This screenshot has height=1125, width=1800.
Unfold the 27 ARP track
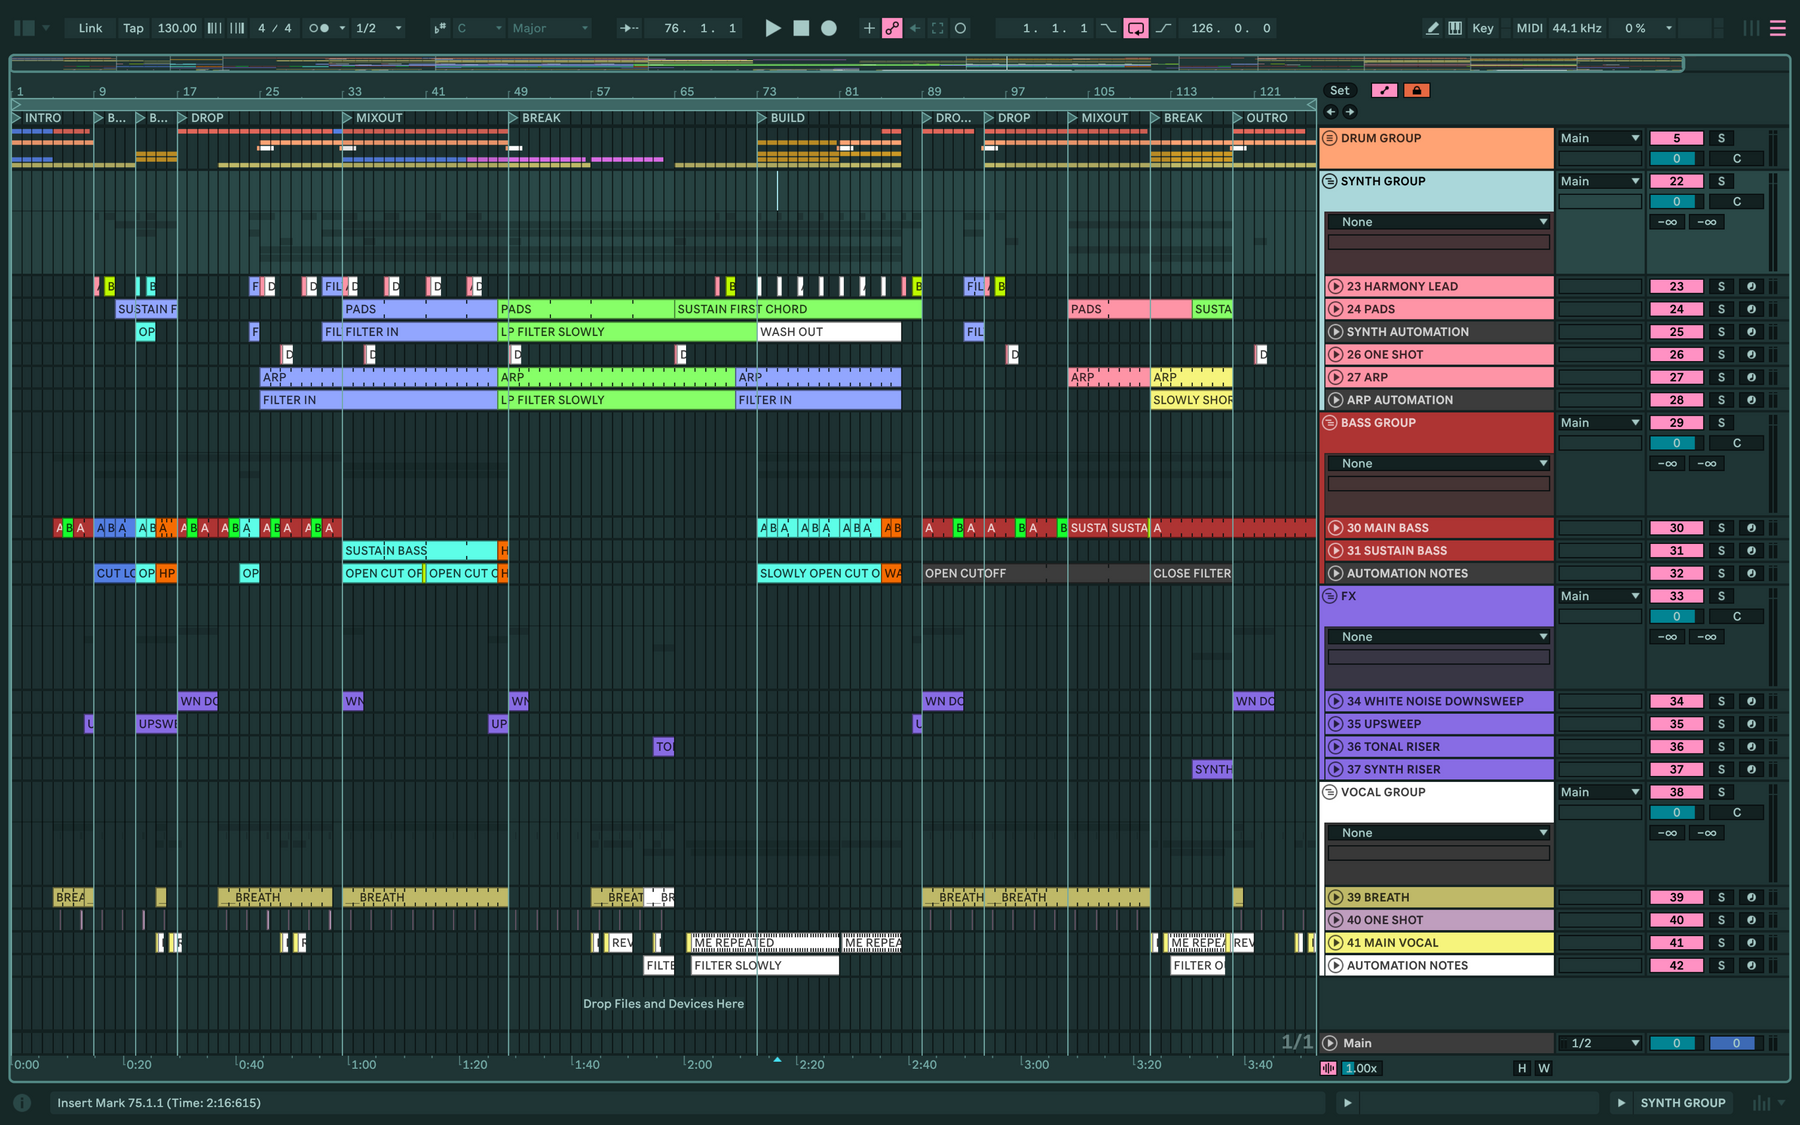(x=1335, y=377)
